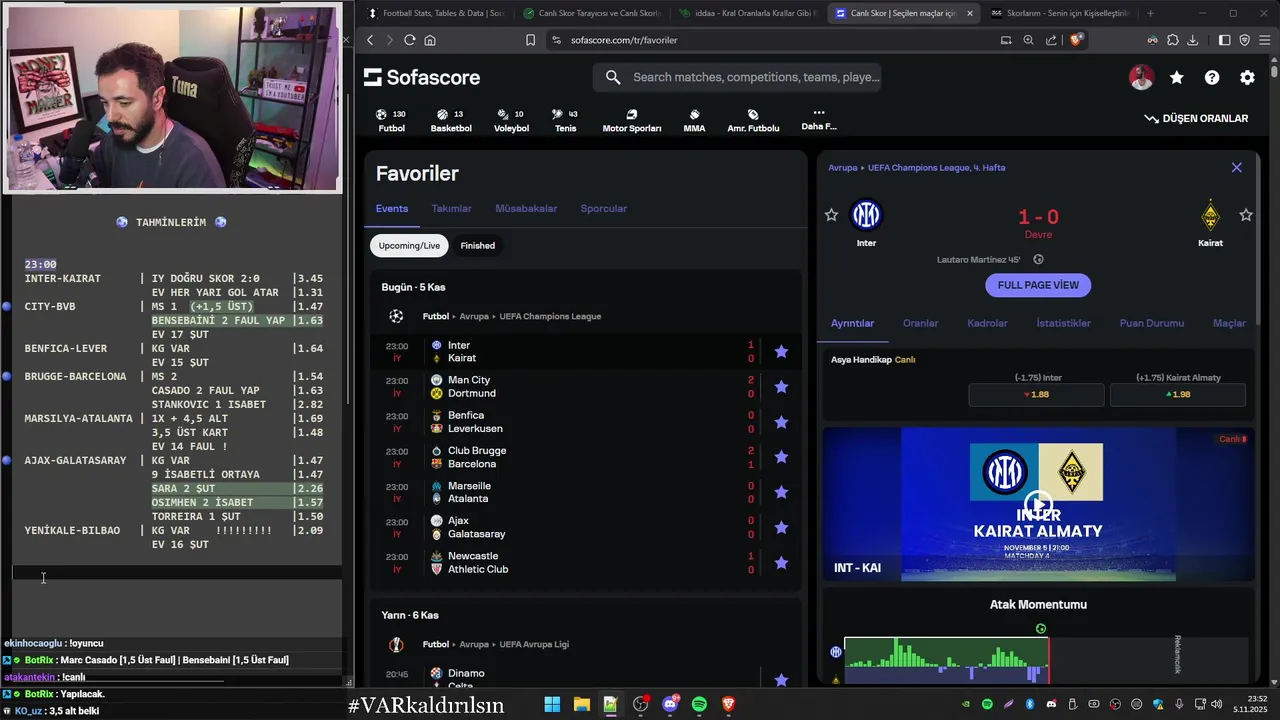
Task: Open the help question mark icon
Action: coord(1212,78)
